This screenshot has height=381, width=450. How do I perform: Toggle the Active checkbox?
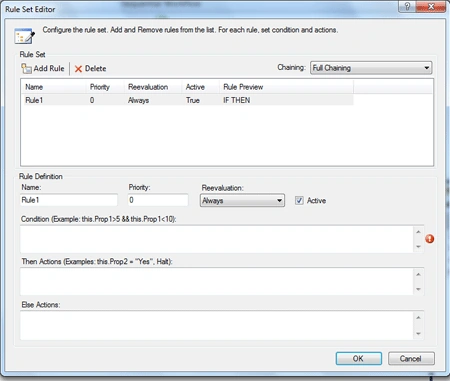(x=299, y=200)
